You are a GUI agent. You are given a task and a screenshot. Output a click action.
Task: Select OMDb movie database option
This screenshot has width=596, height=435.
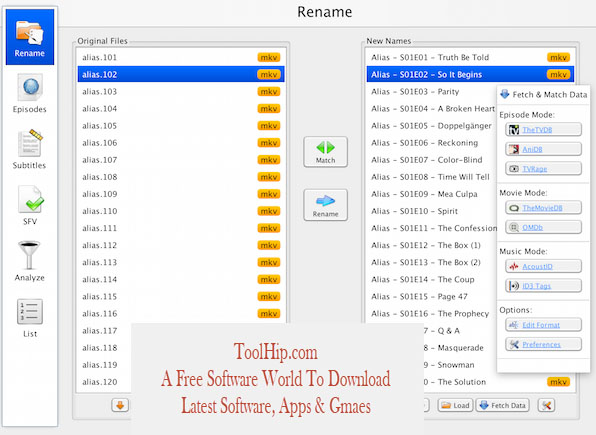[543, 227]
